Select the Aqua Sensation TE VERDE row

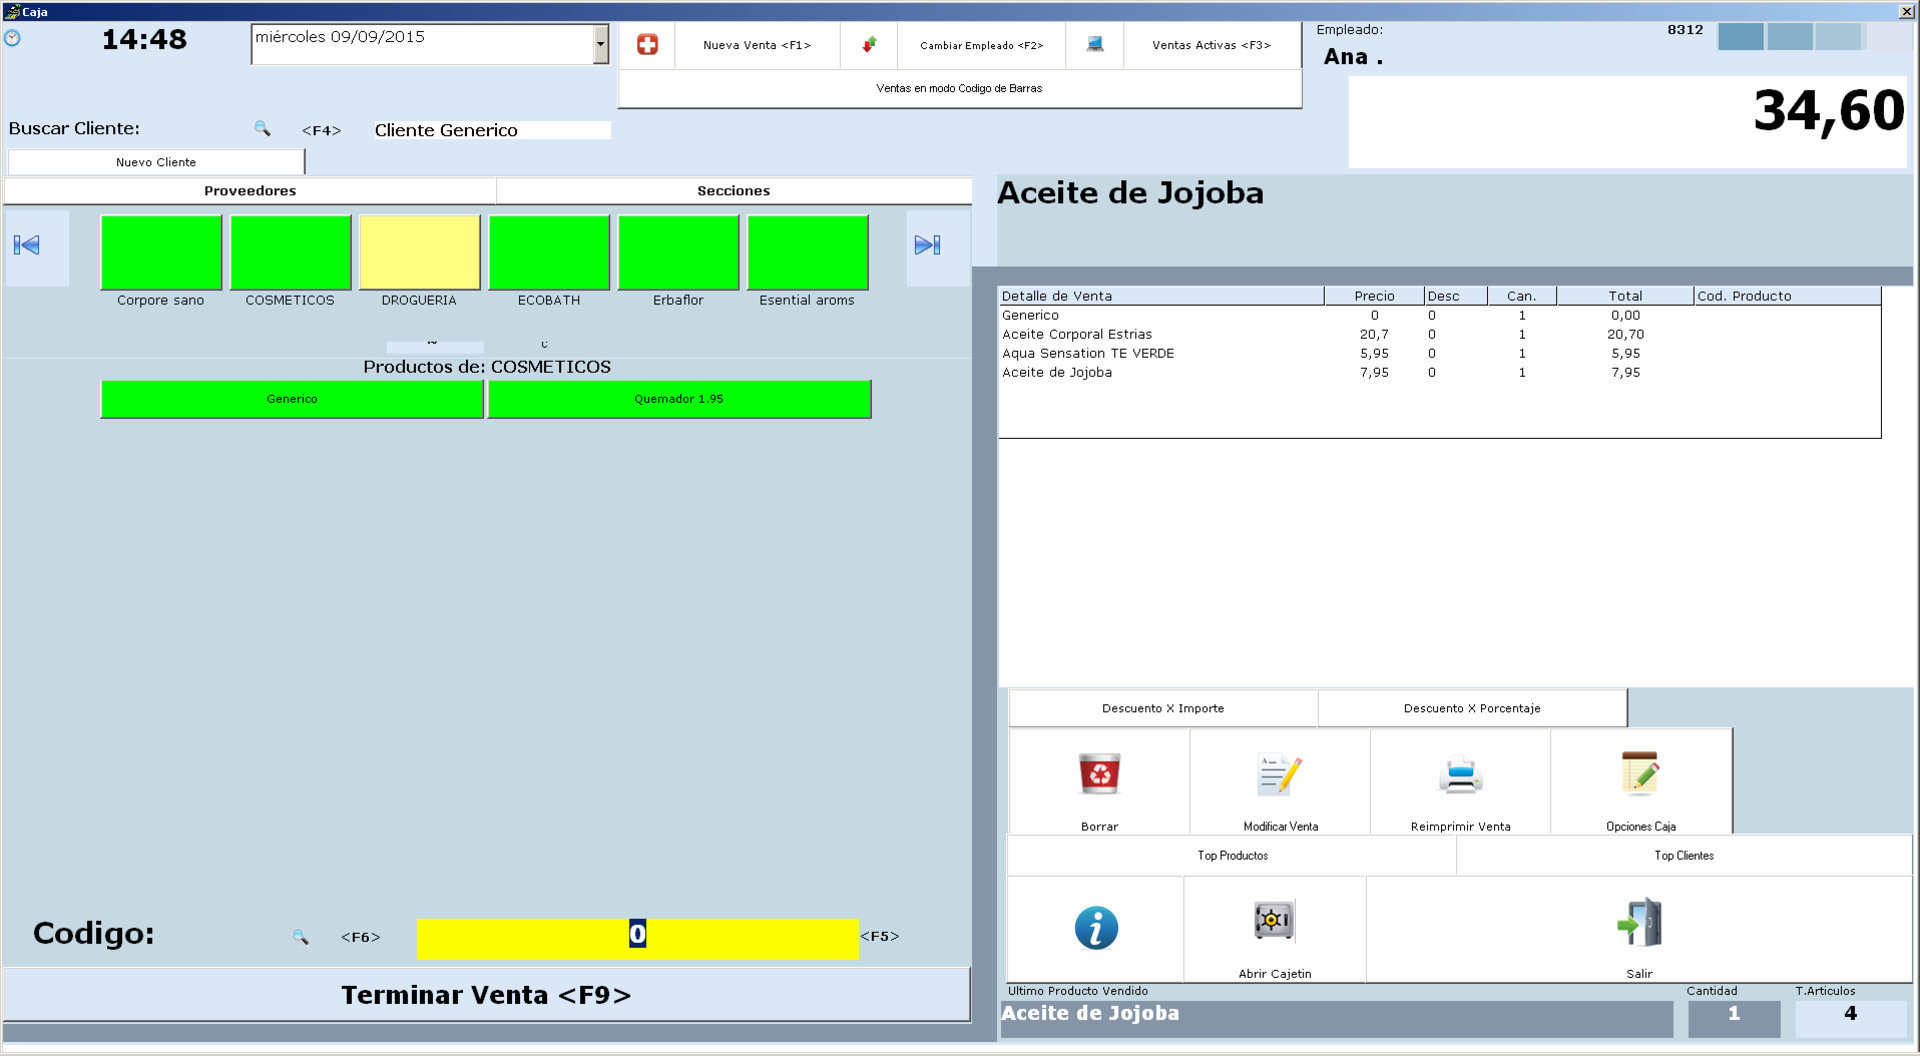1088,353
